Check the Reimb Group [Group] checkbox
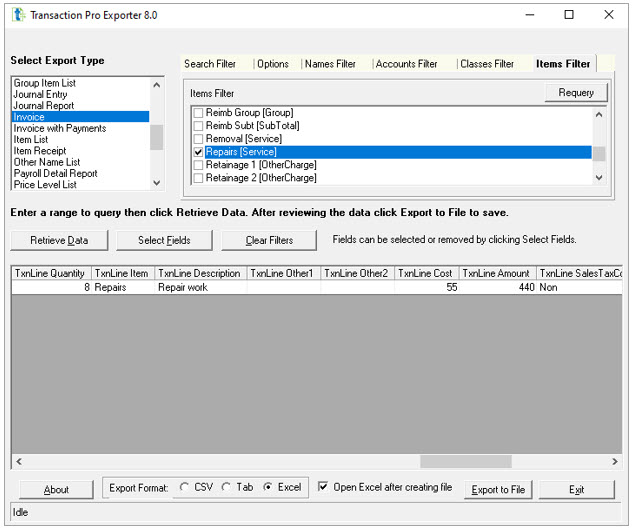 [198, 113]
